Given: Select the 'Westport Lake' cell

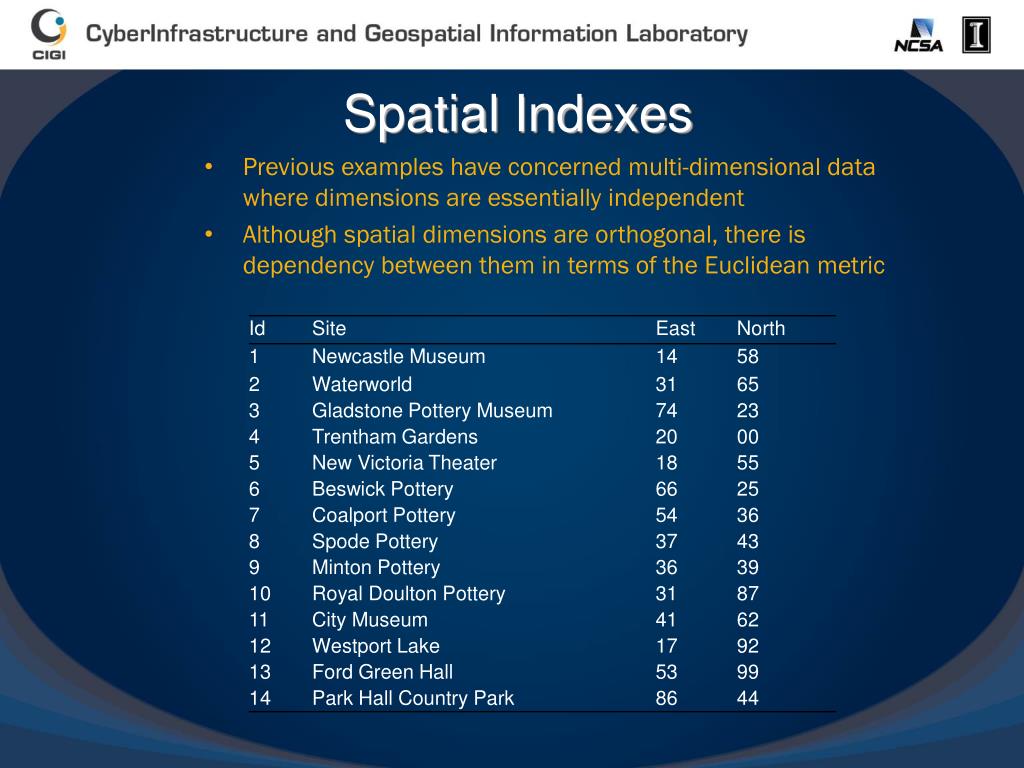Looking at the screenshot, I should click(x=376, y=646).
